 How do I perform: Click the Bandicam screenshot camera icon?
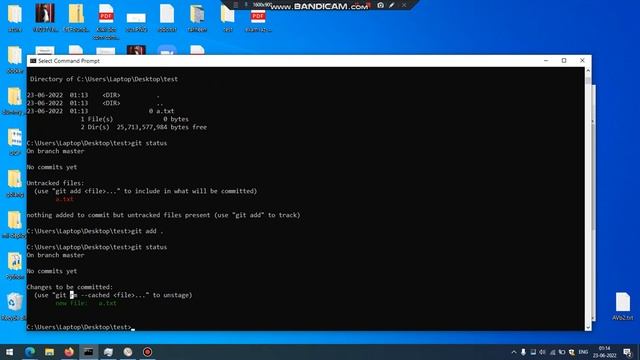coord(380,5)
